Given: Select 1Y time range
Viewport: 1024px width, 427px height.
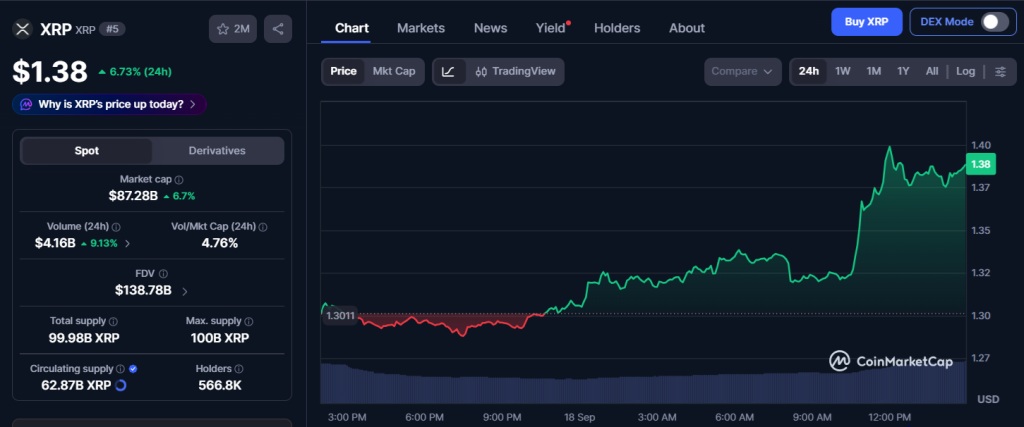Looking at the screenshot, I should click(x=903, y=72).
